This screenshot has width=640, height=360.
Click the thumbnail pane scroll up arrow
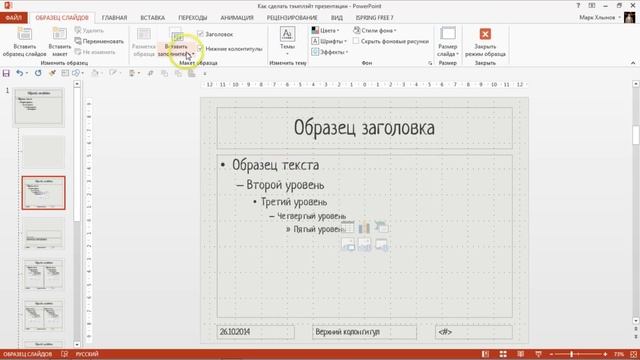point(77,84)
